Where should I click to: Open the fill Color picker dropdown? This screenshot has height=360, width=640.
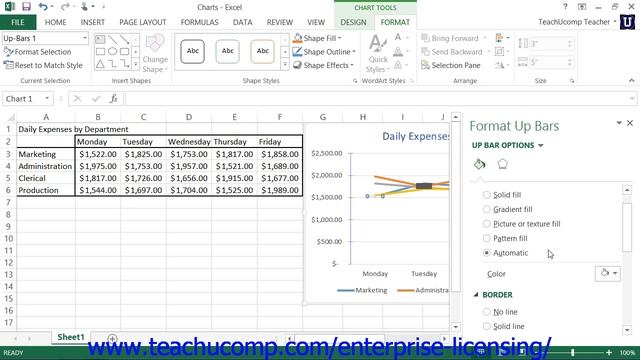[x=608, y=273]
